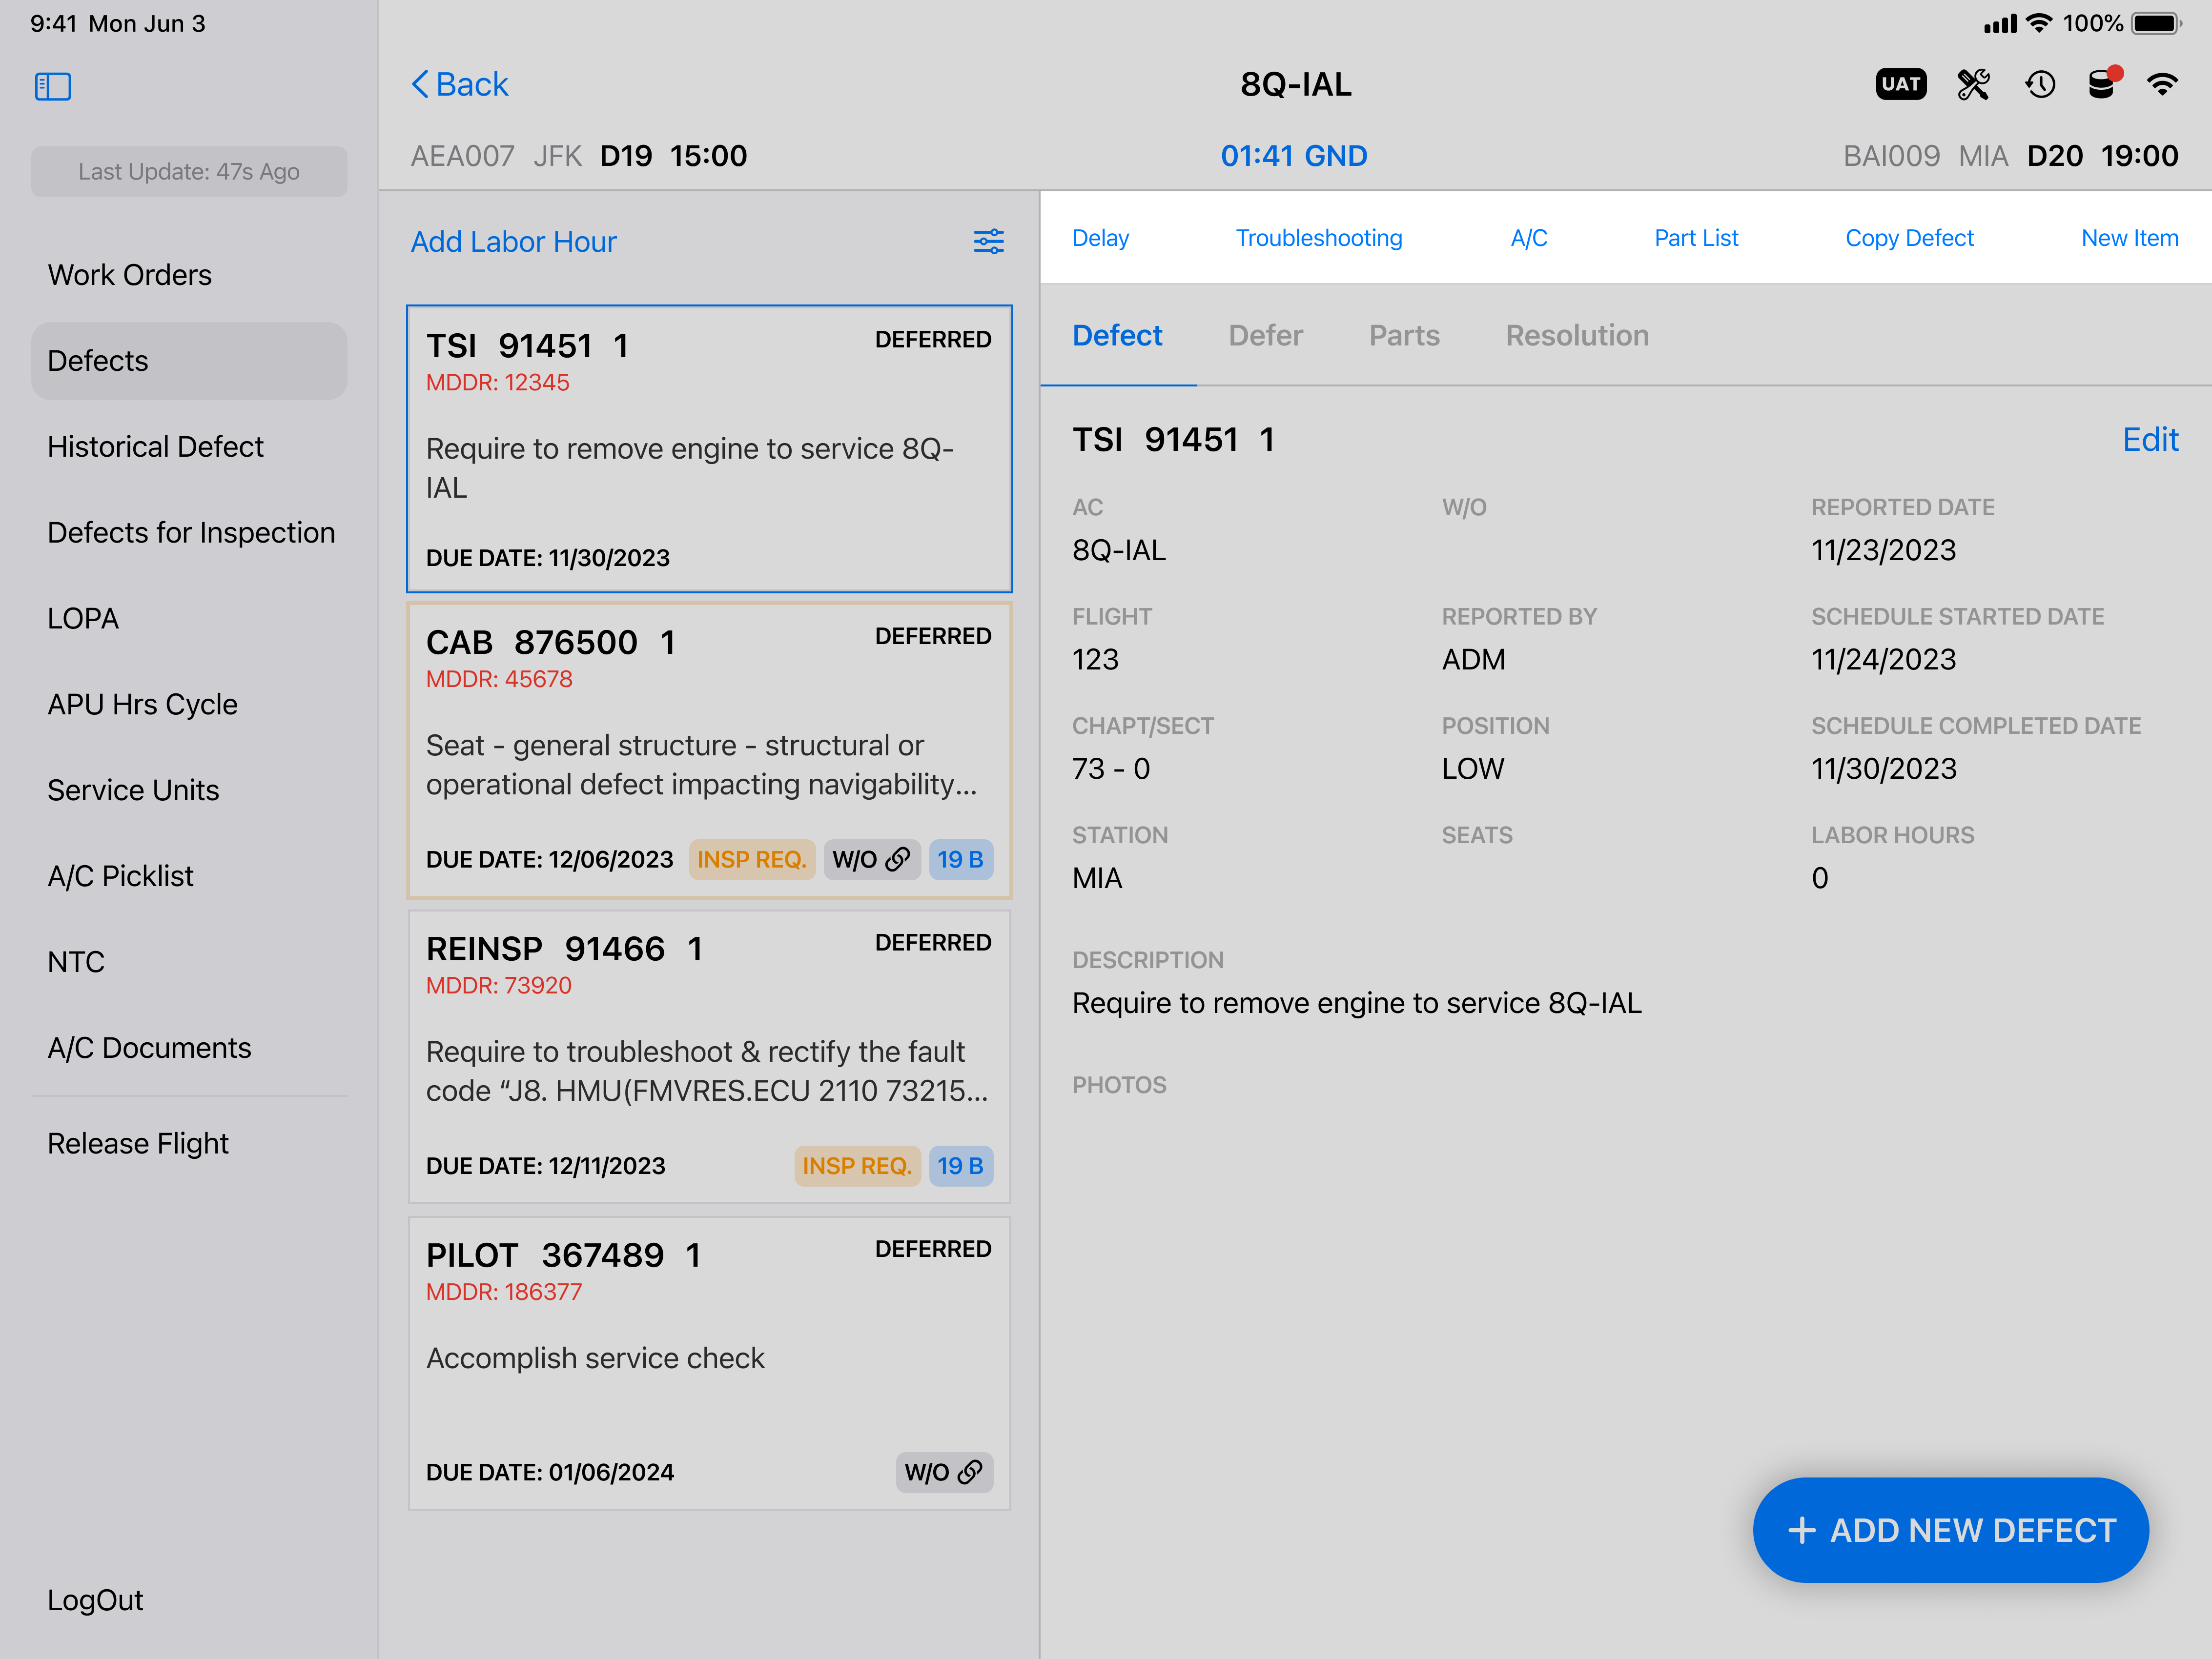Go back using the Back chevron
Screen dimensions: 2212x1659
point(460,84)
